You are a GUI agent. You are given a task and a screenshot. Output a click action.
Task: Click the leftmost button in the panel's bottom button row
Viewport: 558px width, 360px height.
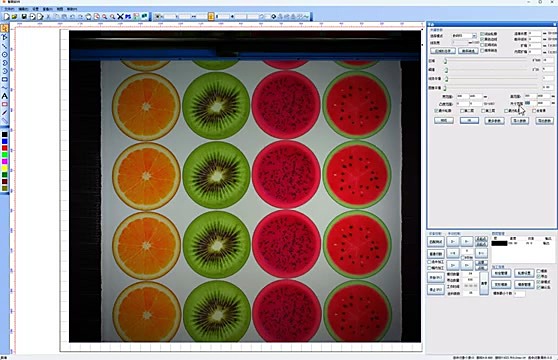tap(444, 121)
